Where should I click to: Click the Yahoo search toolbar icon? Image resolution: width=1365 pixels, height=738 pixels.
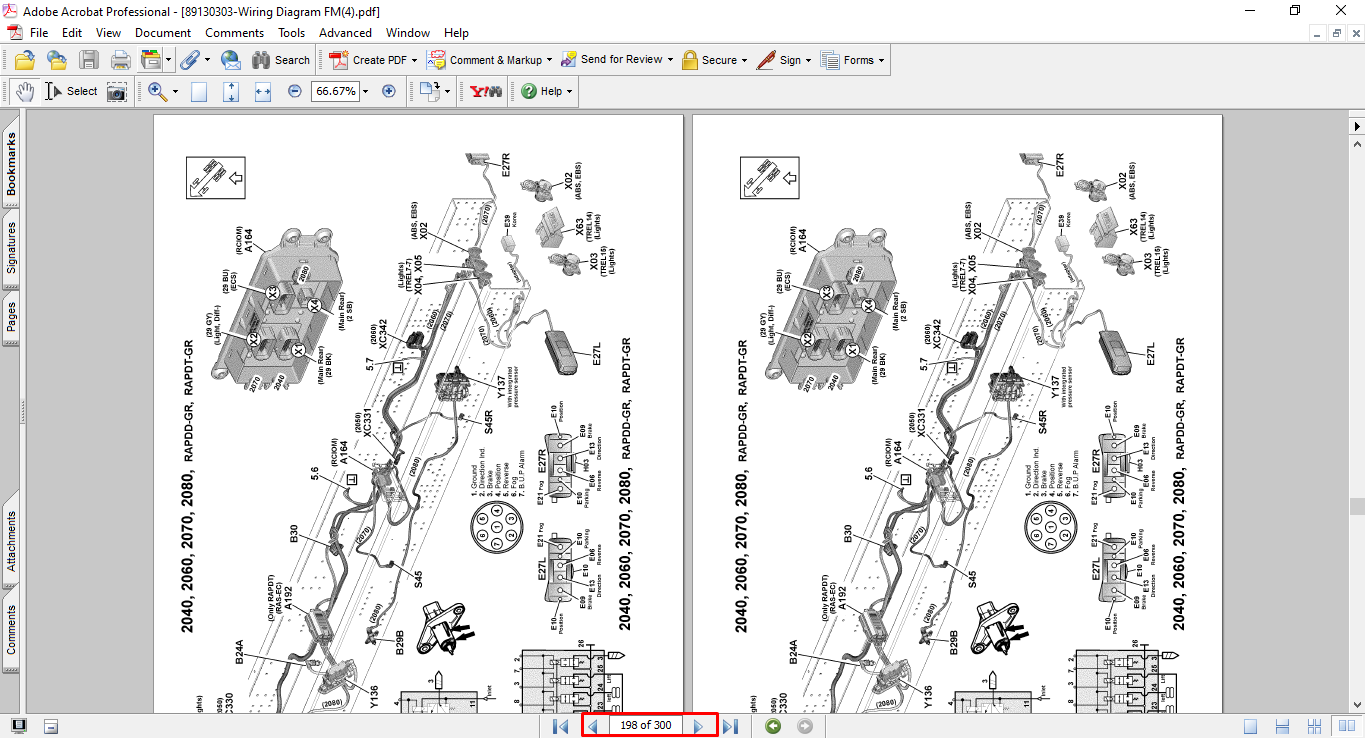(484, 91)
